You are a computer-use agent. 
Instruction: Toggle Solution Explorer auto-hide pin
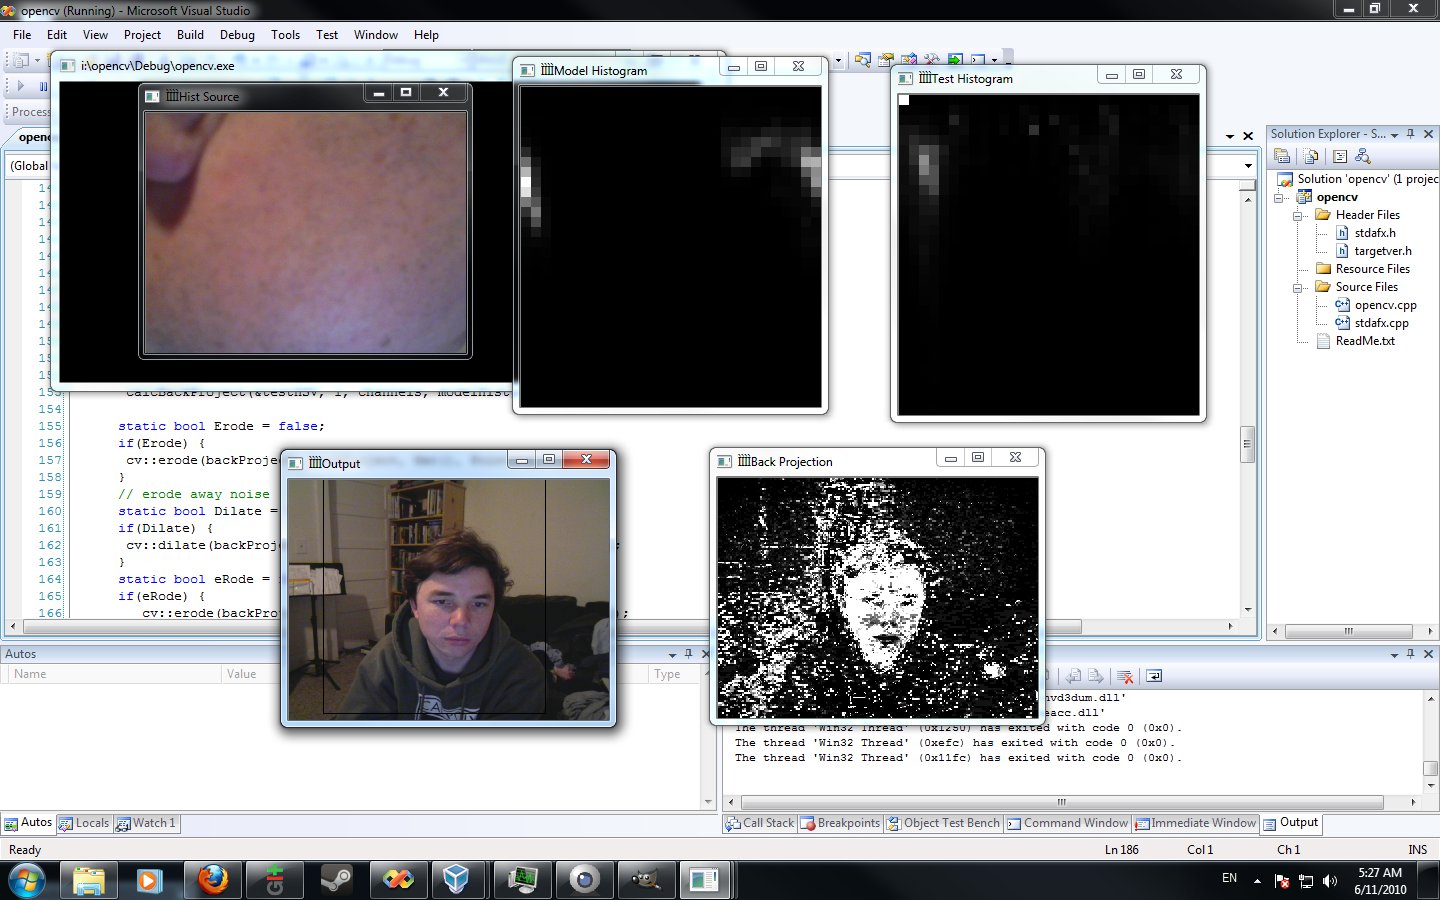pyautogui.click(x=1411, y=134)
